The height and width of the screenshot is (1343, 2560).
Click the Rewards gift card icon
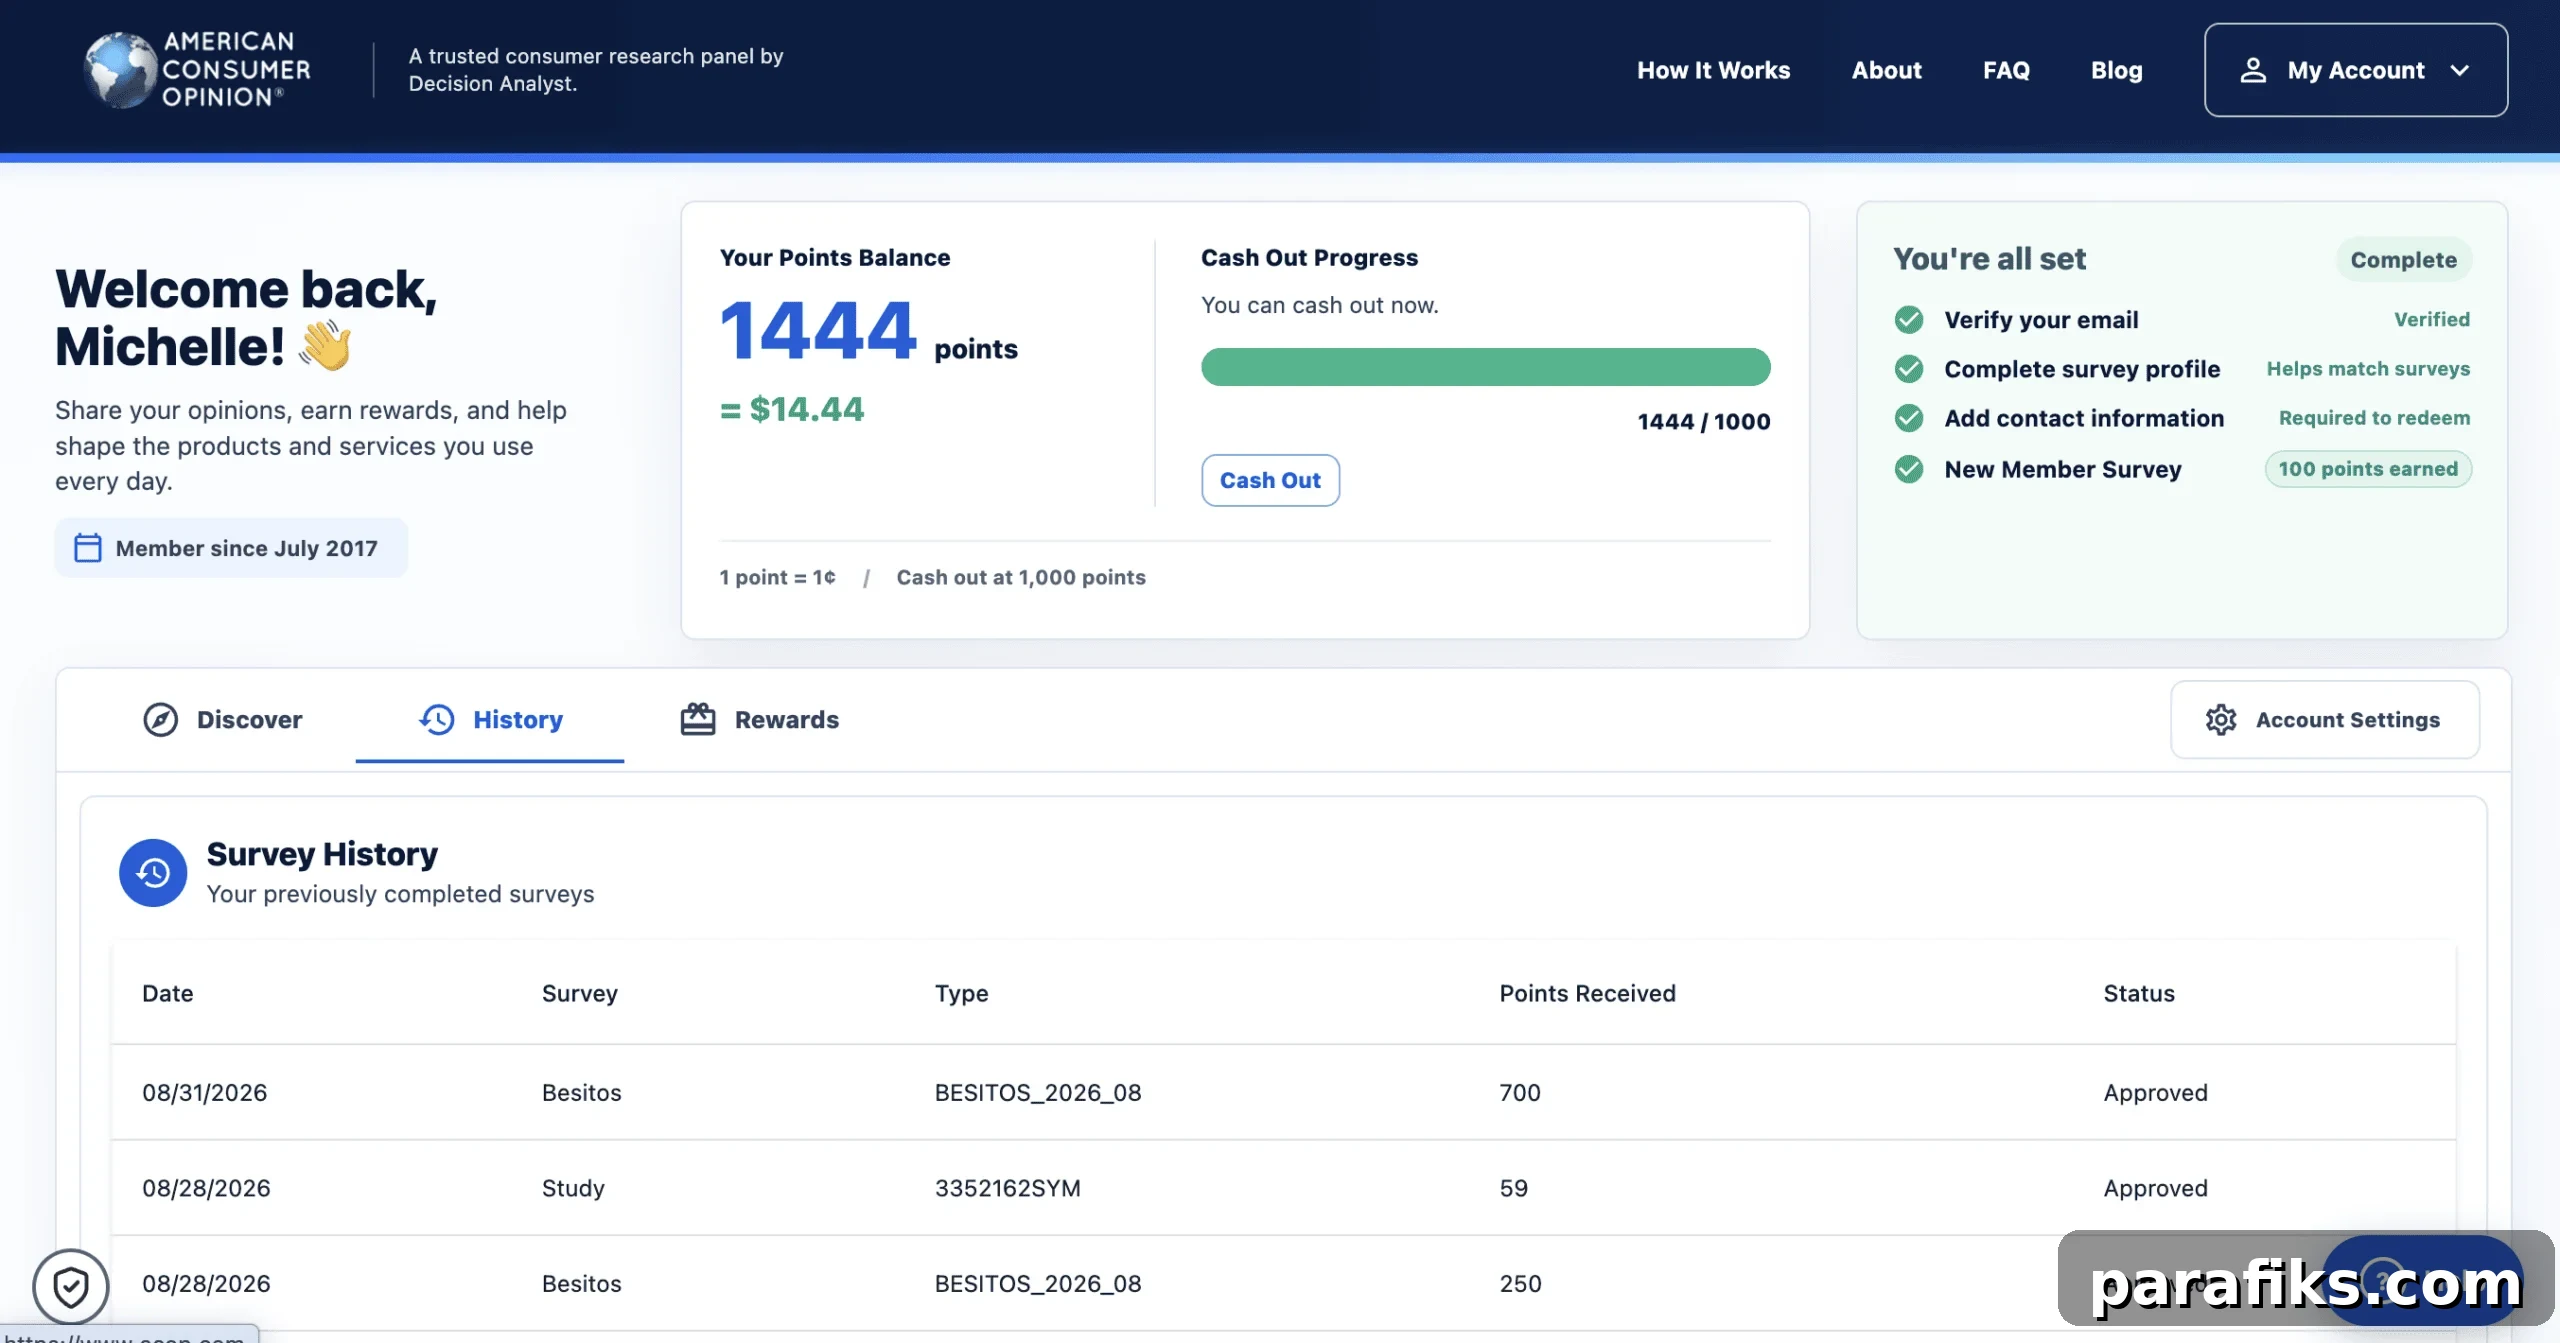point(698,719)
